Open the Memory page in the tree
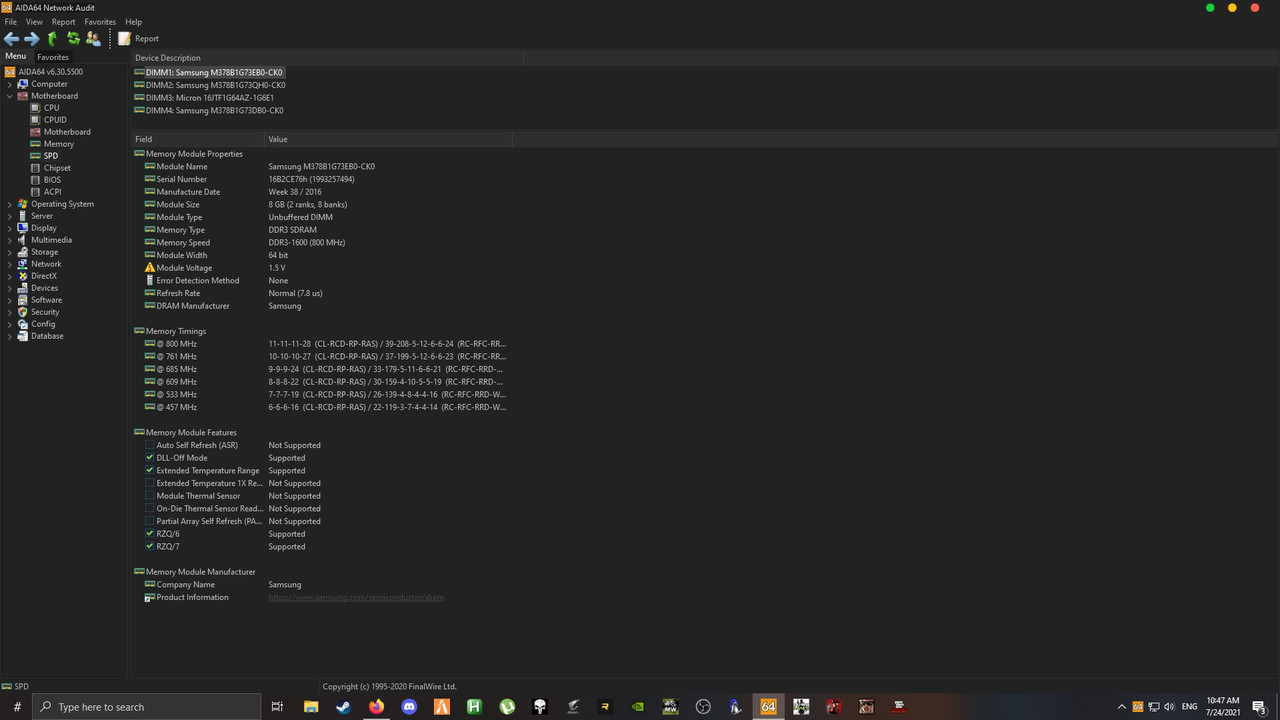This screenshot has width=1280, height=720. coord(58,144)
